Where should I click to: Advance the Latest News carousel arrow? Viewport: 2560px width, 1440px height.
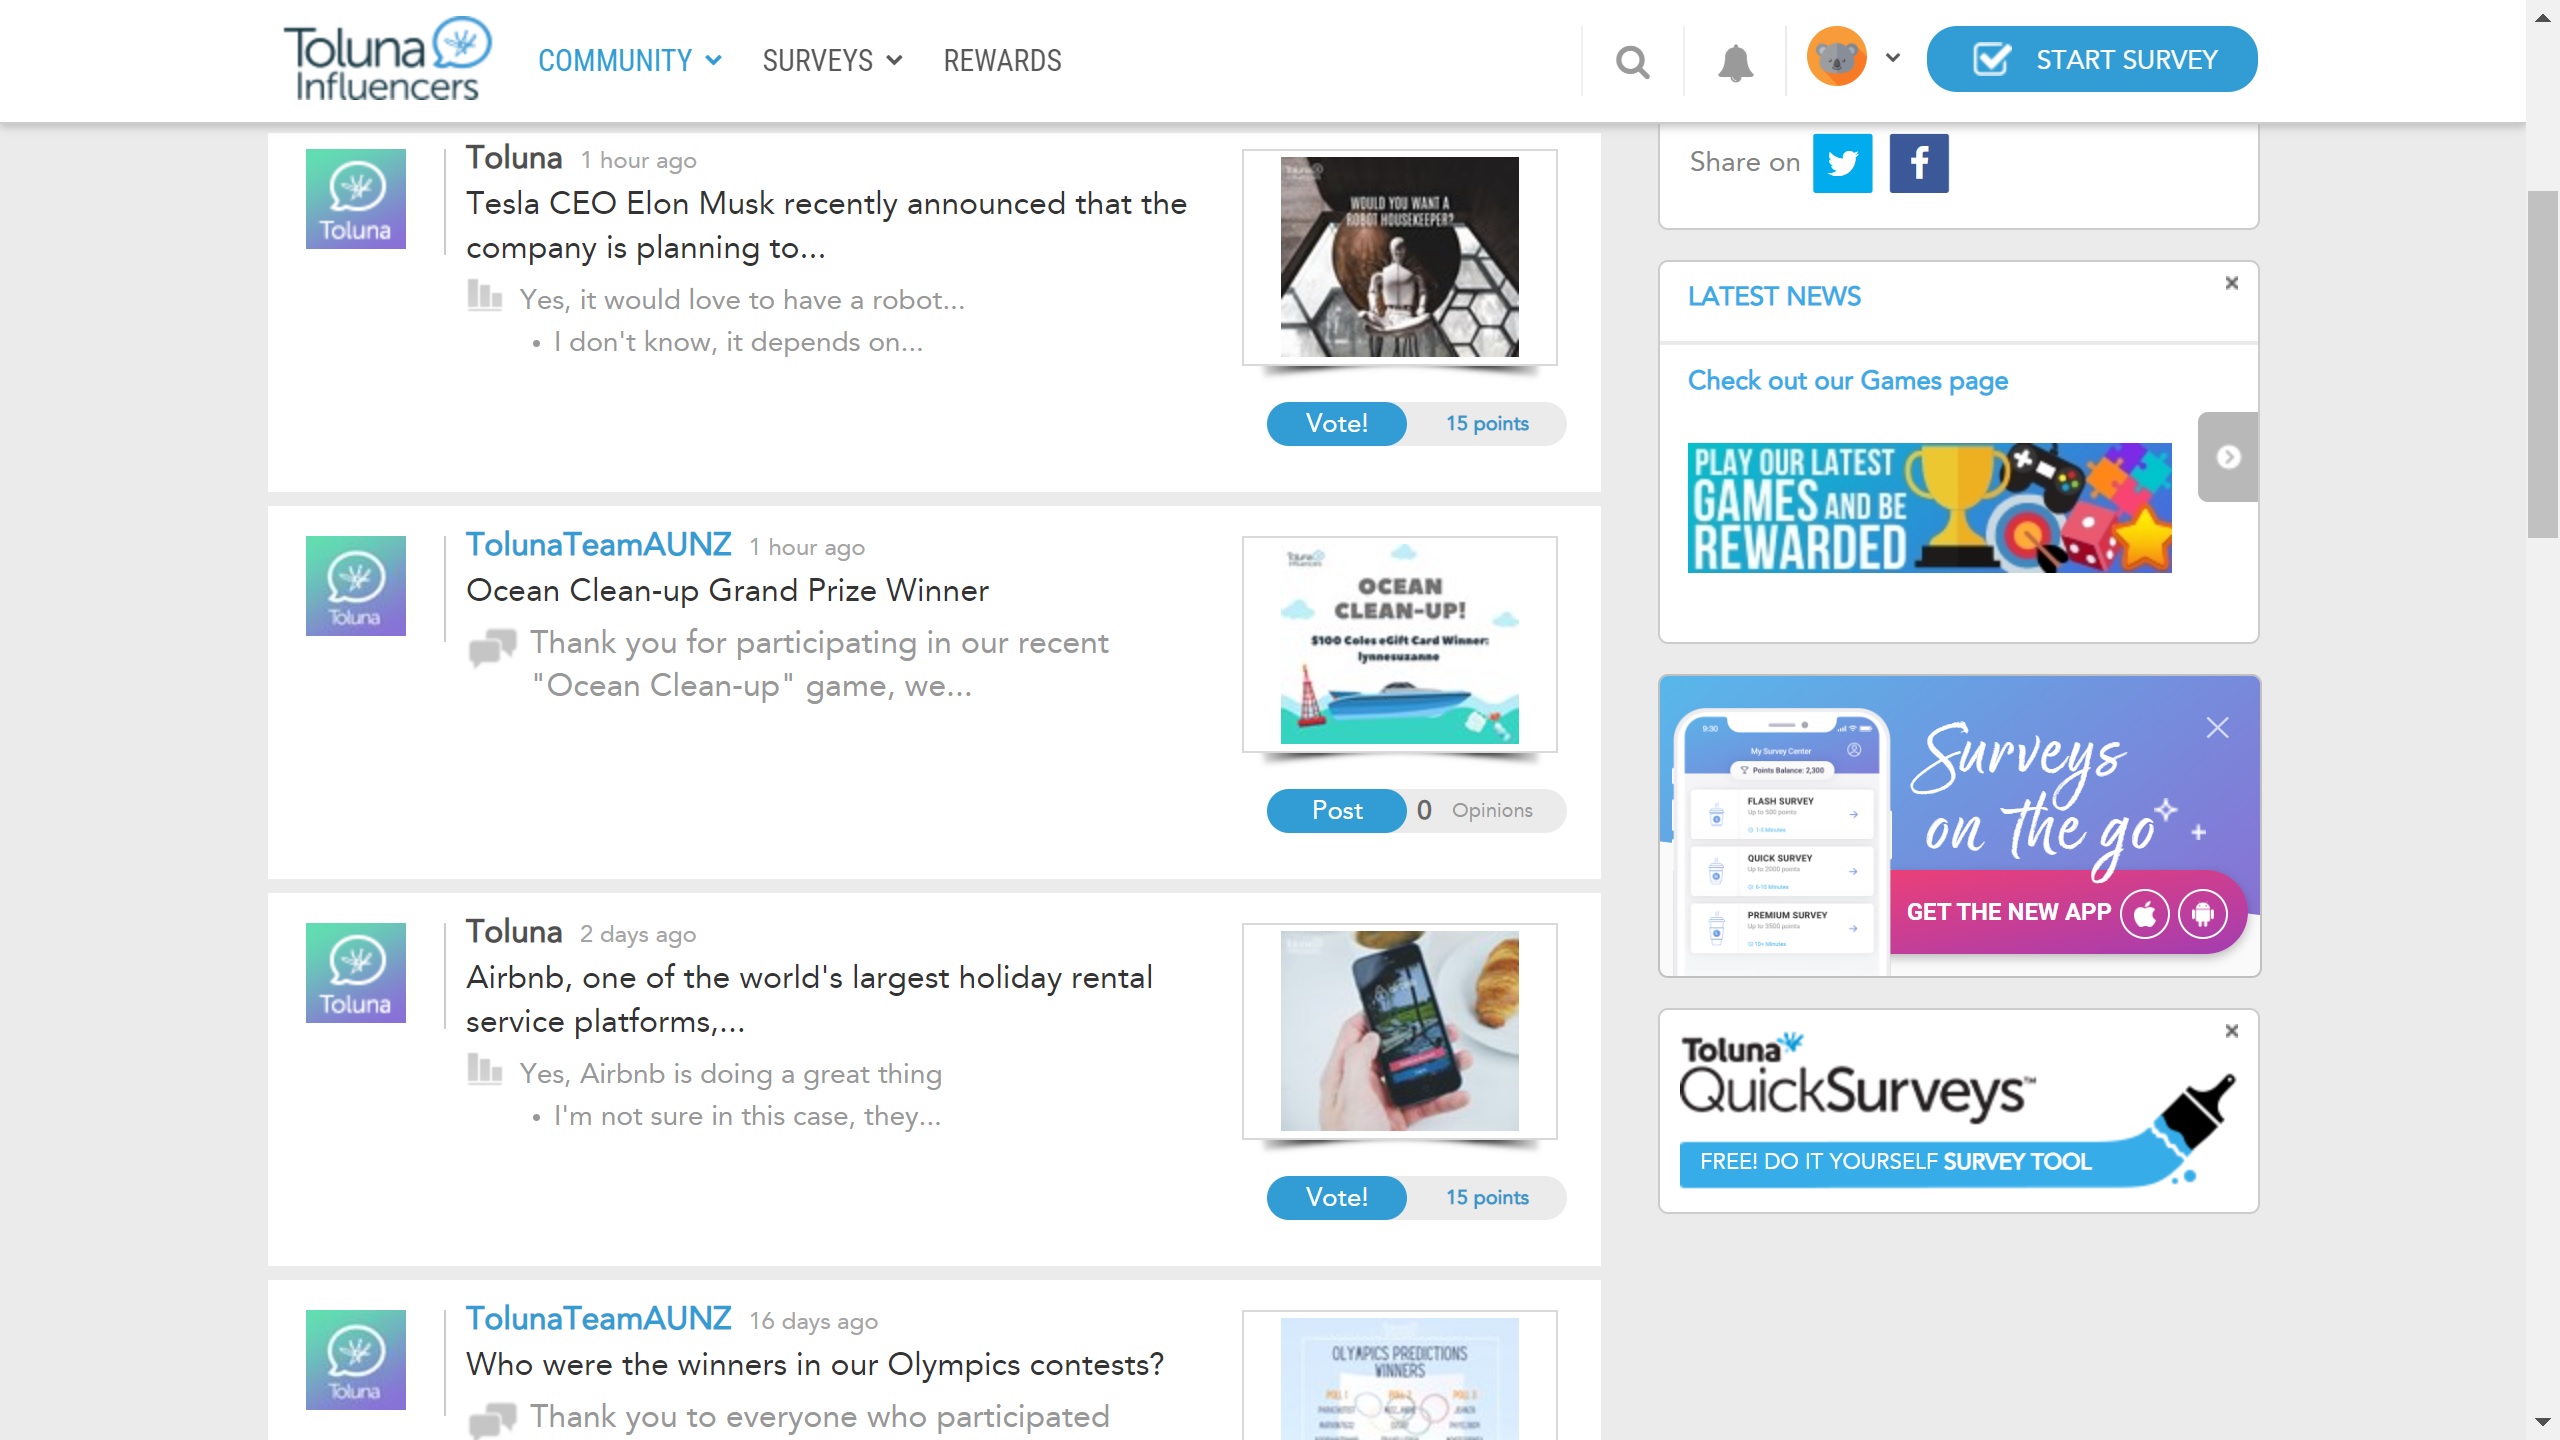click(2228, 457)
